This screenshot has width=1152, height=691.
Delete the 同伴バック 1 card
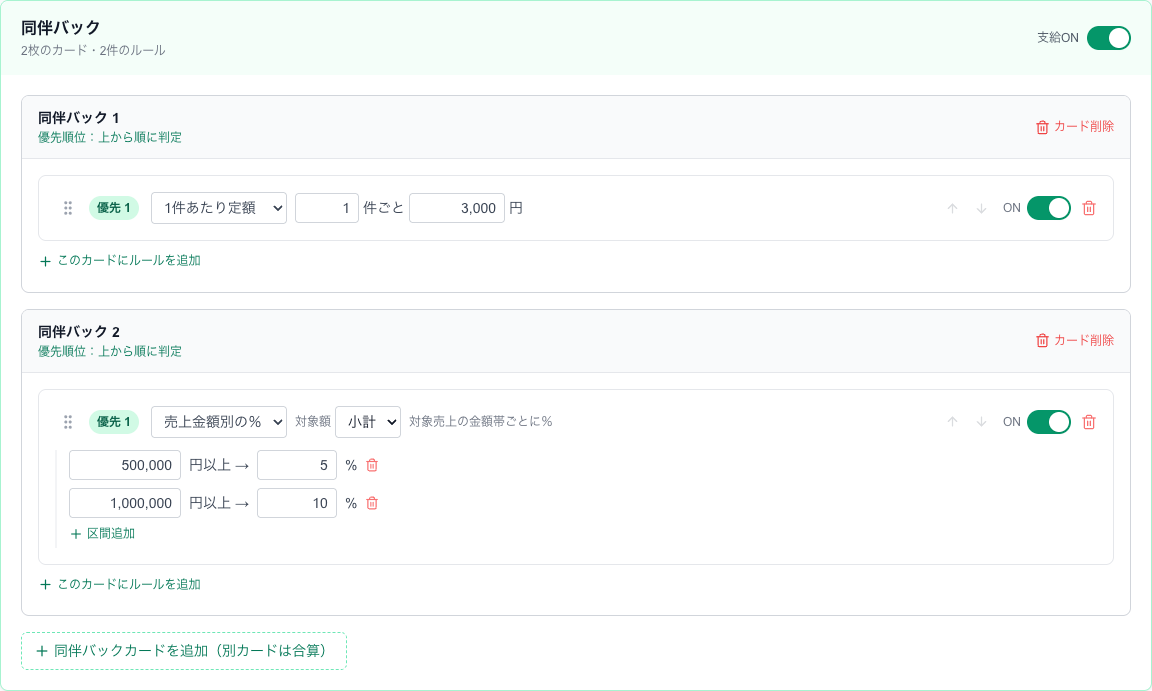[1074, 127]
